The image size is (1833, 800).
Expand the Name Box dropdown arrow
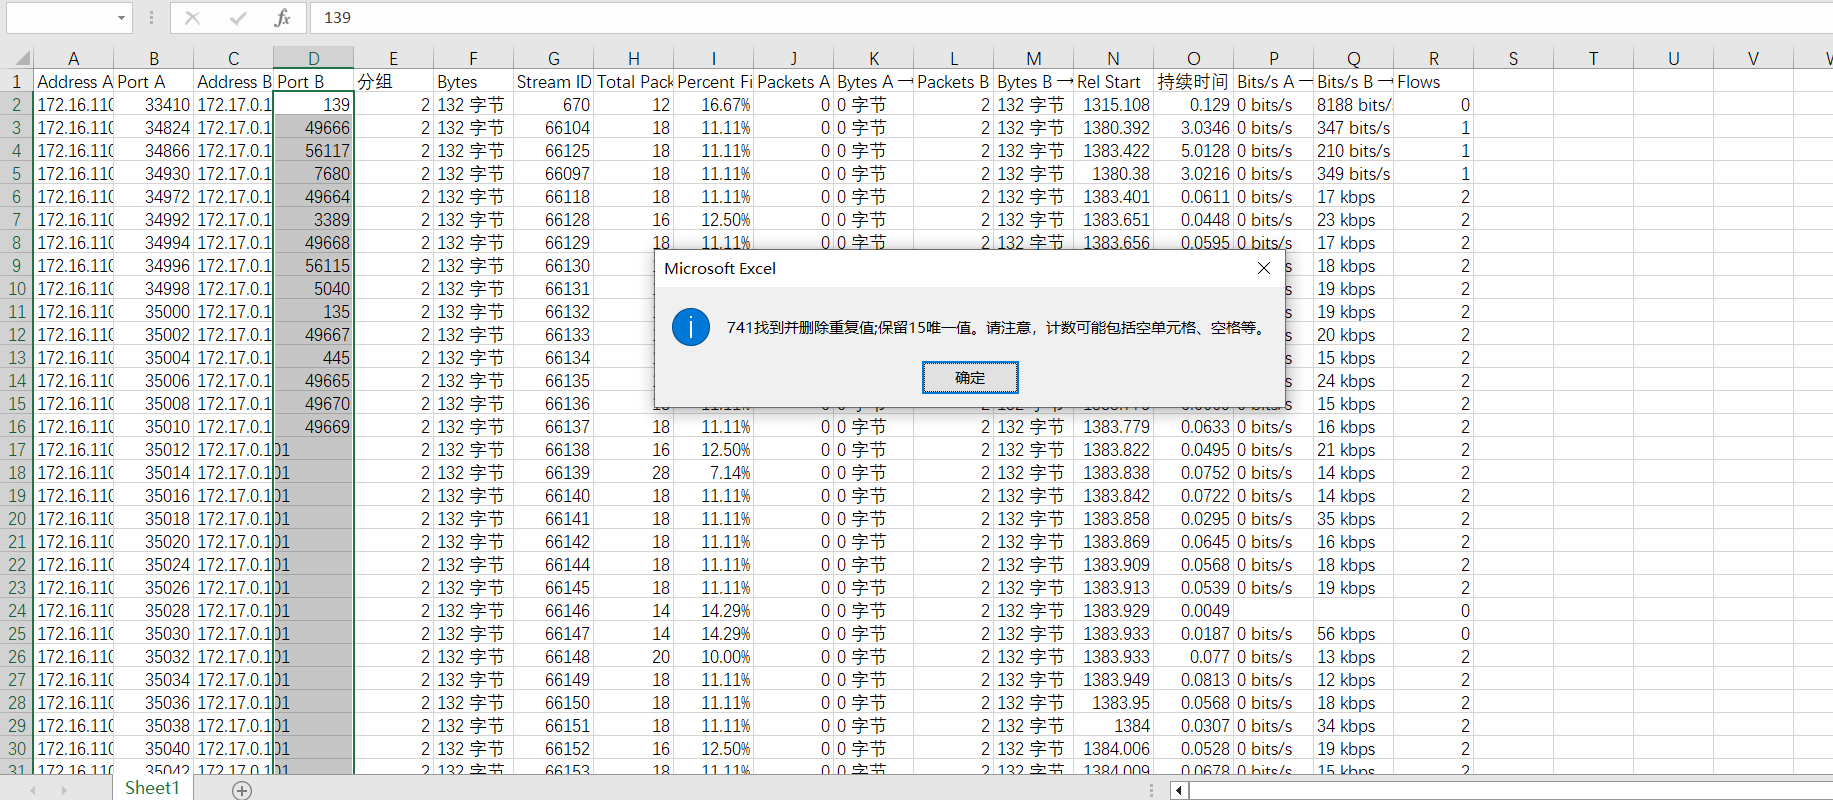(121, 18)
